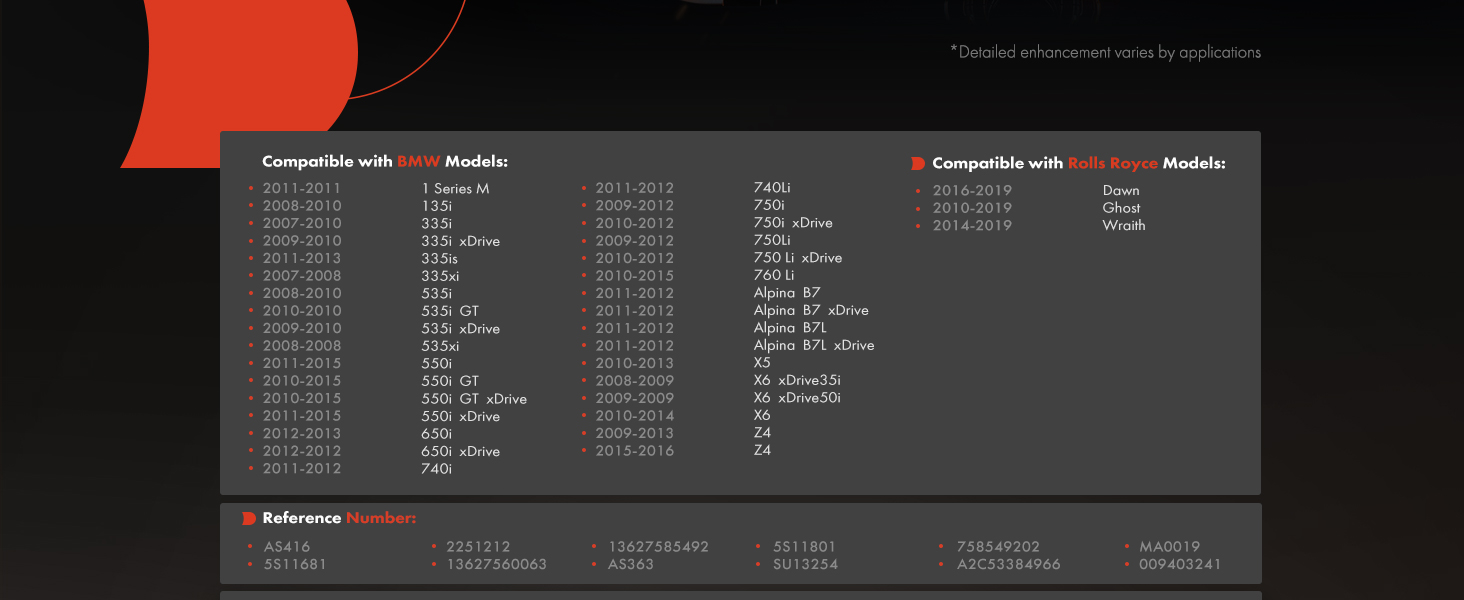This screenshot has height=600, width=1464.
Task: Pick the "2014-2019" year range for Wraith
Action: click(x=972, y=225)
